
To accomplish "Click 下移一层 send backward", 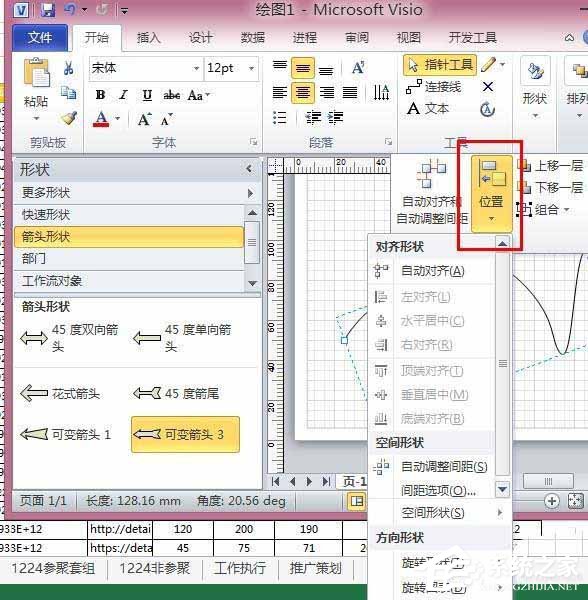I will click(550, 187).
